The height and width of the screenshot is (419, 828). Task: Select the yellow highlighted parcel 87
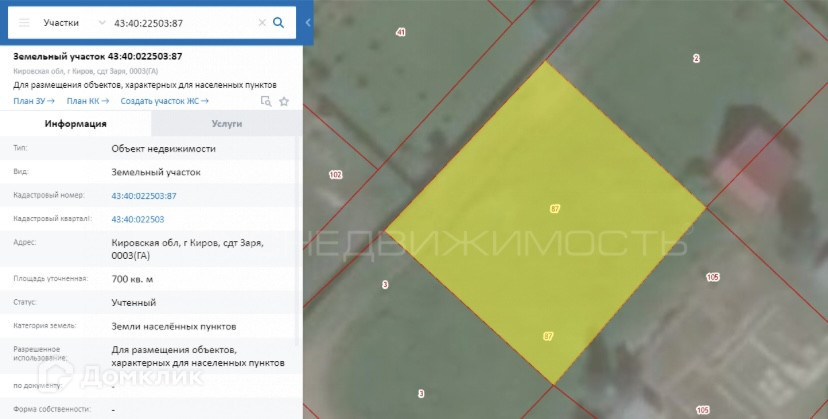point(546,224)
